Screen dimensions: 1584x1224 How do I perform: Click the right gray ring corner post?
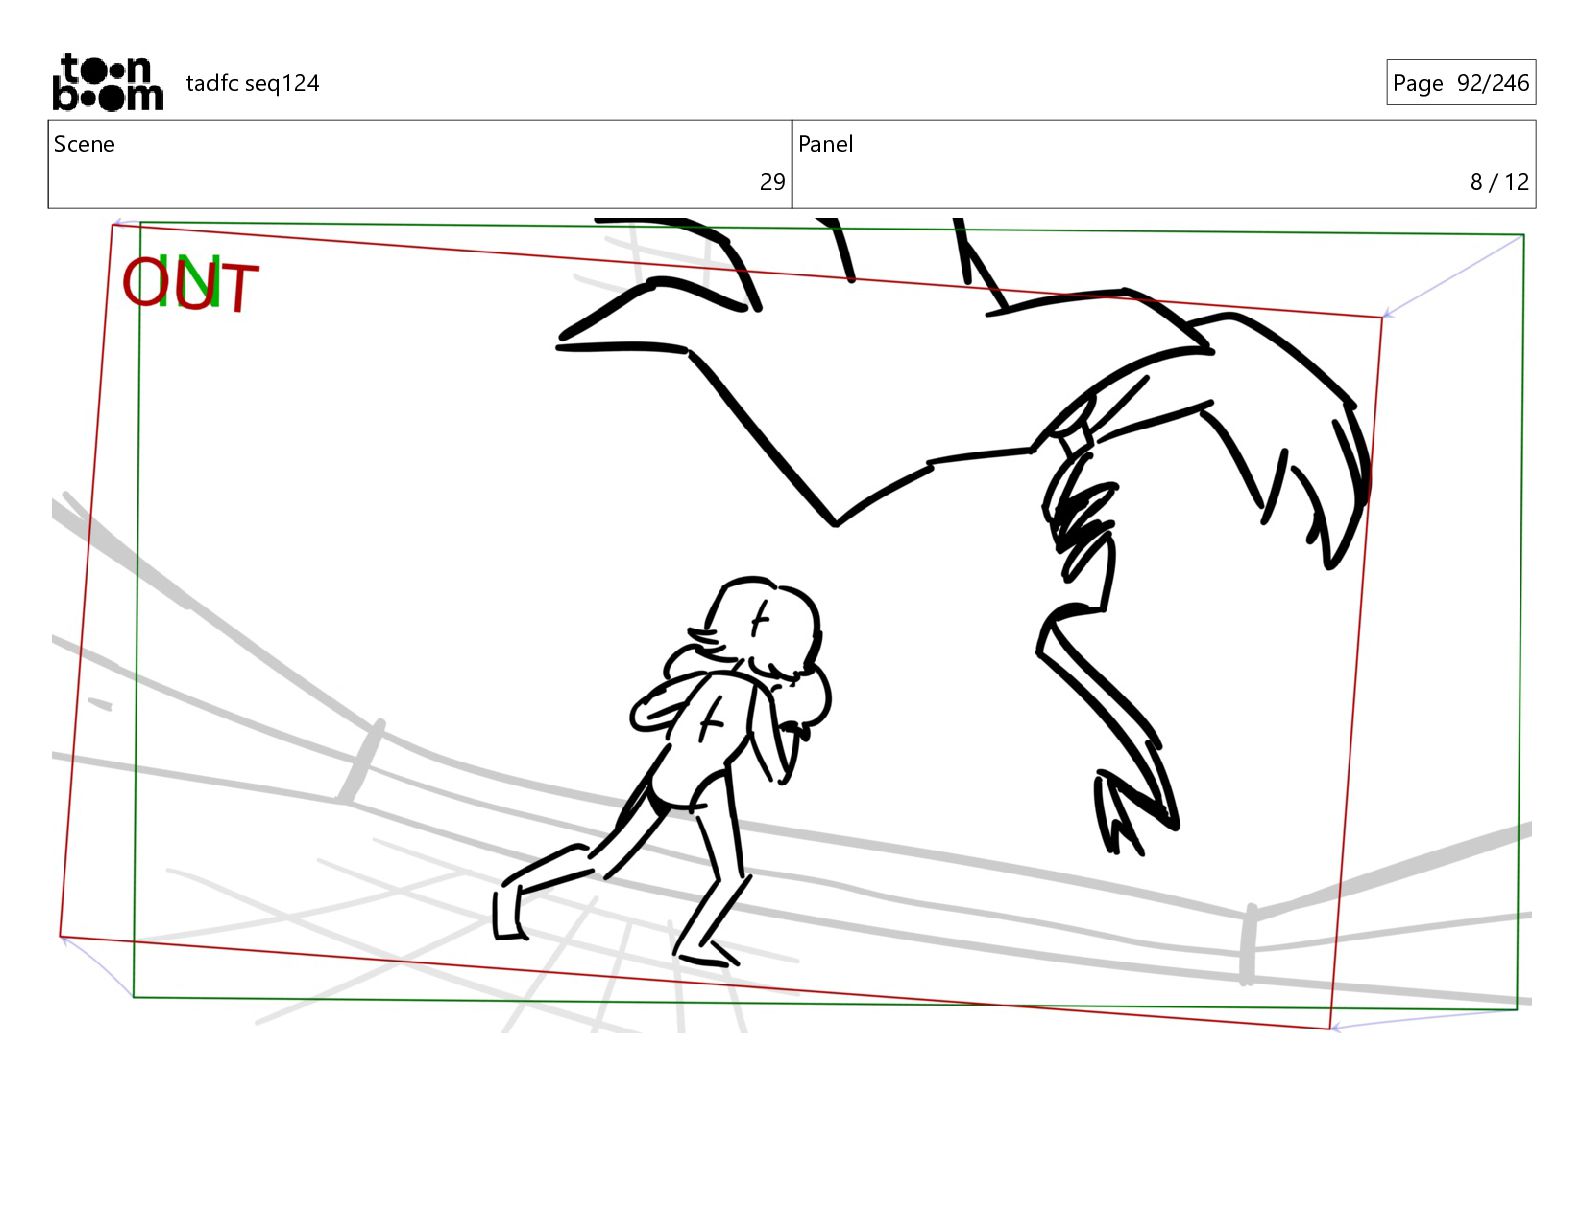(1248, 944)
